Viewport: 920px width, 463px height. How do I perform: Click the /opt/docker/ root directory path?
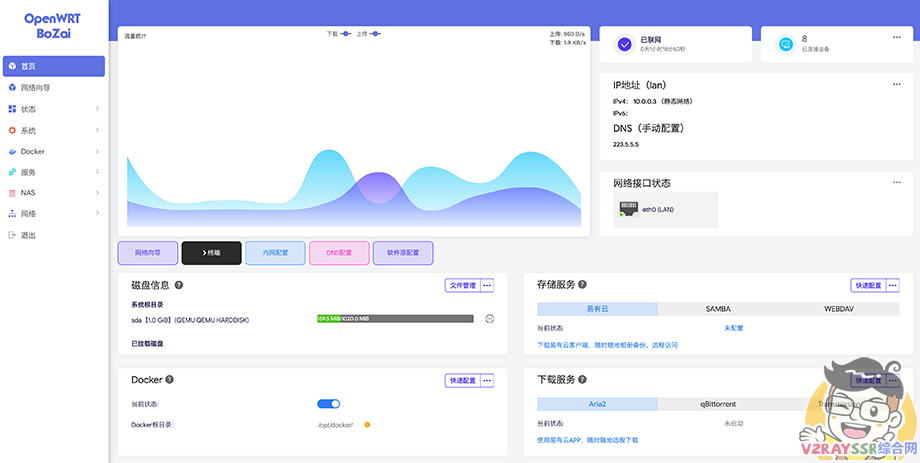336,424
